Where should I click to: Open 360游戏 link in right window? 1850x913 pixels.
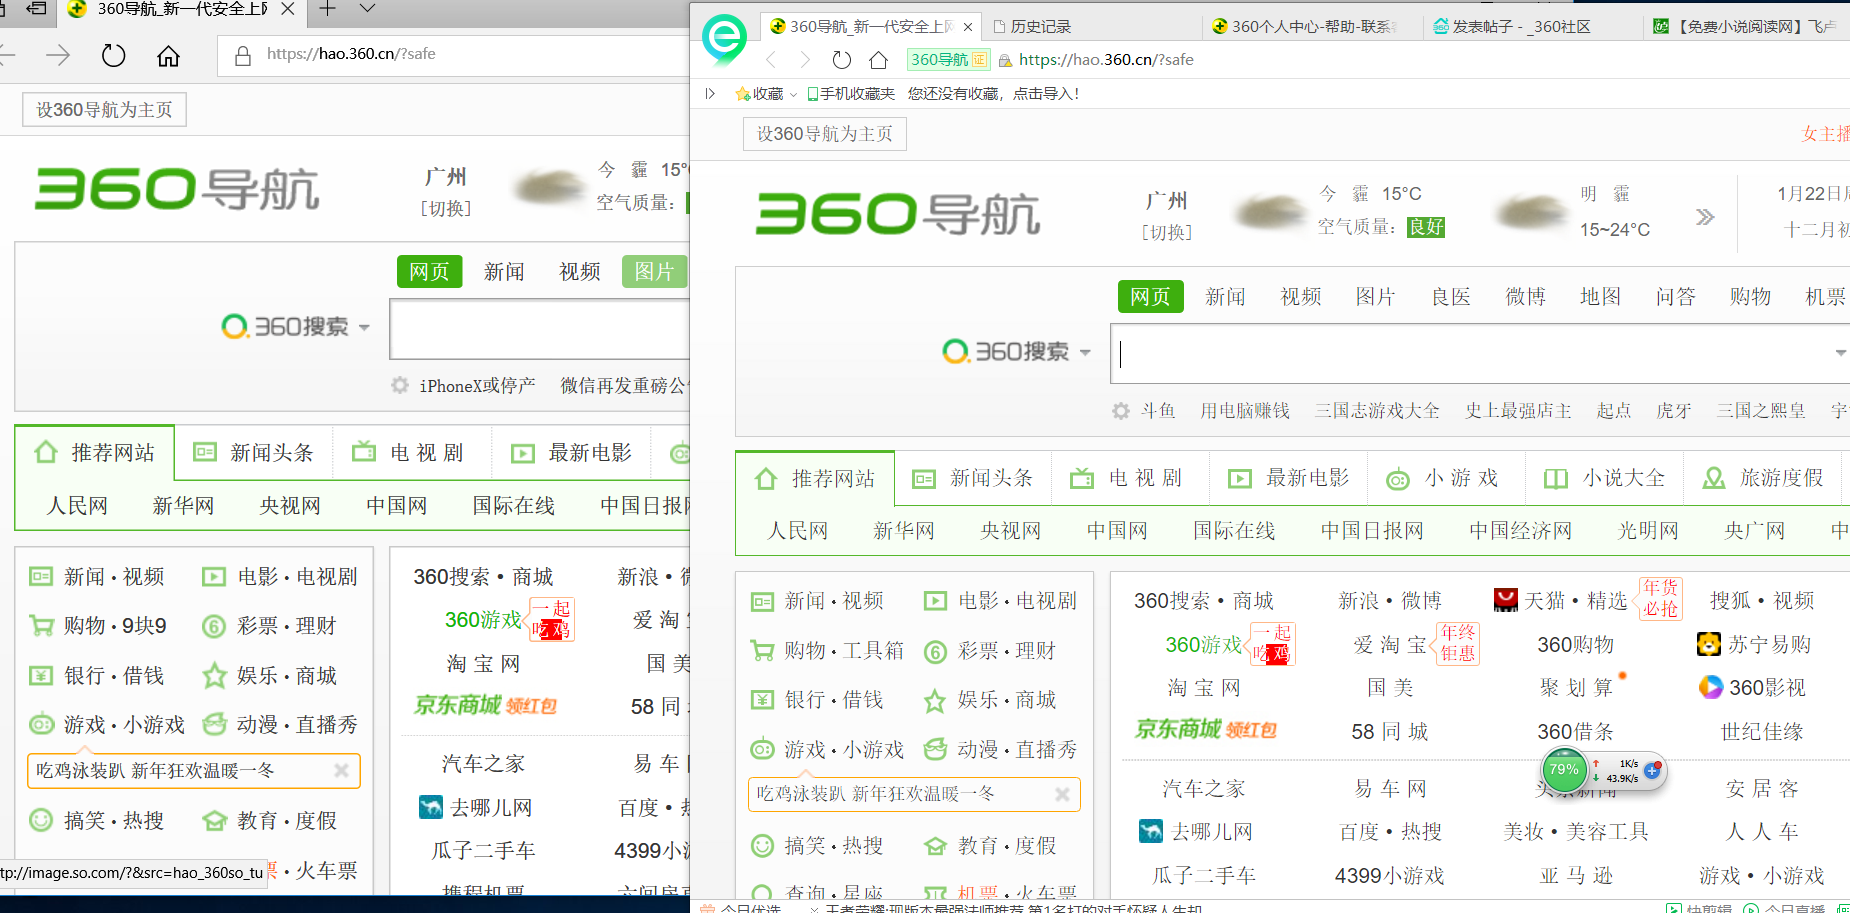click(1203, 645)
